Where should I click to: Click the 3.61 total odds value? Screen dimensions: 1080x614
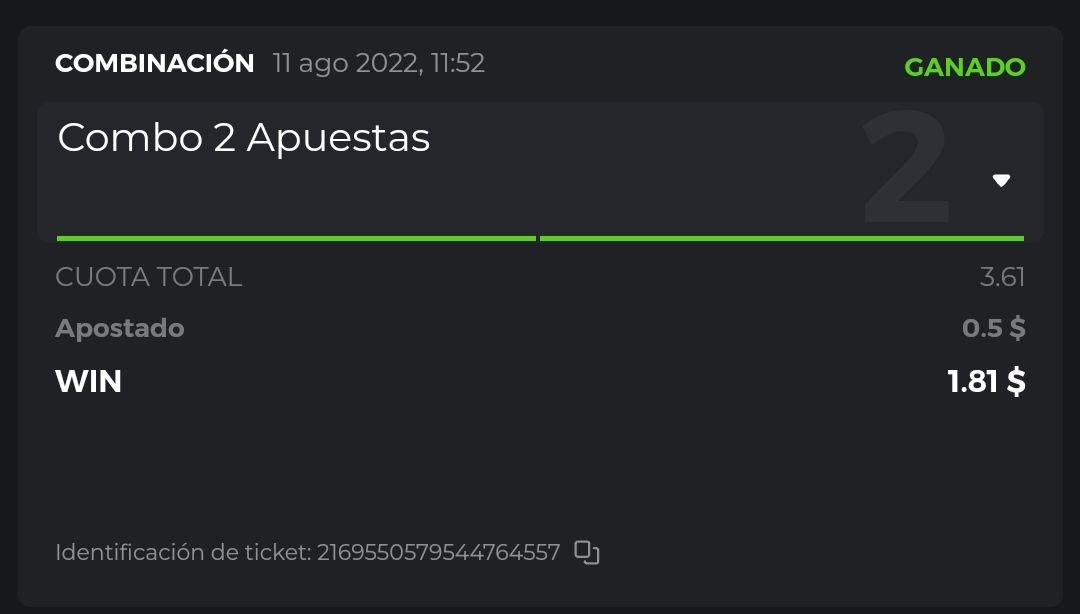pos(1002,277)
